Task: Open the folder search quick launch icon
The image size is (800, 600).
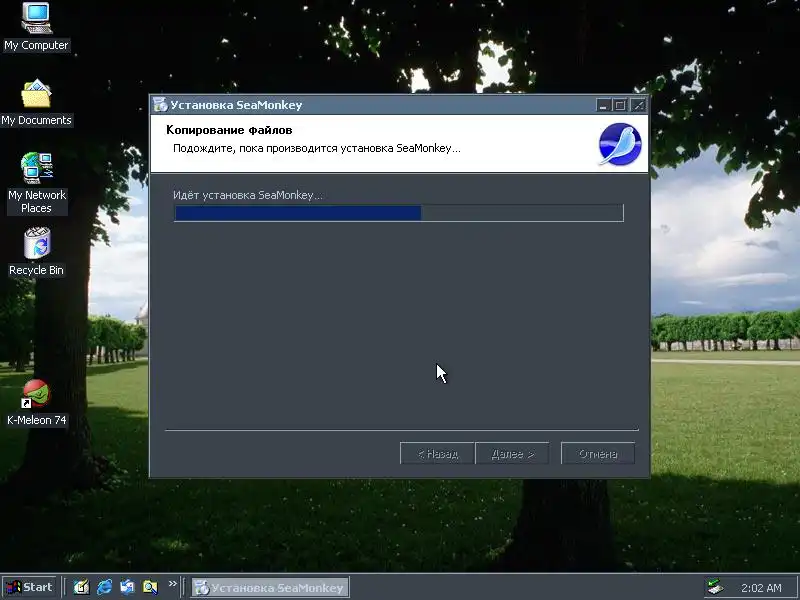Action: pyautogui.click(x=150, y=587)
